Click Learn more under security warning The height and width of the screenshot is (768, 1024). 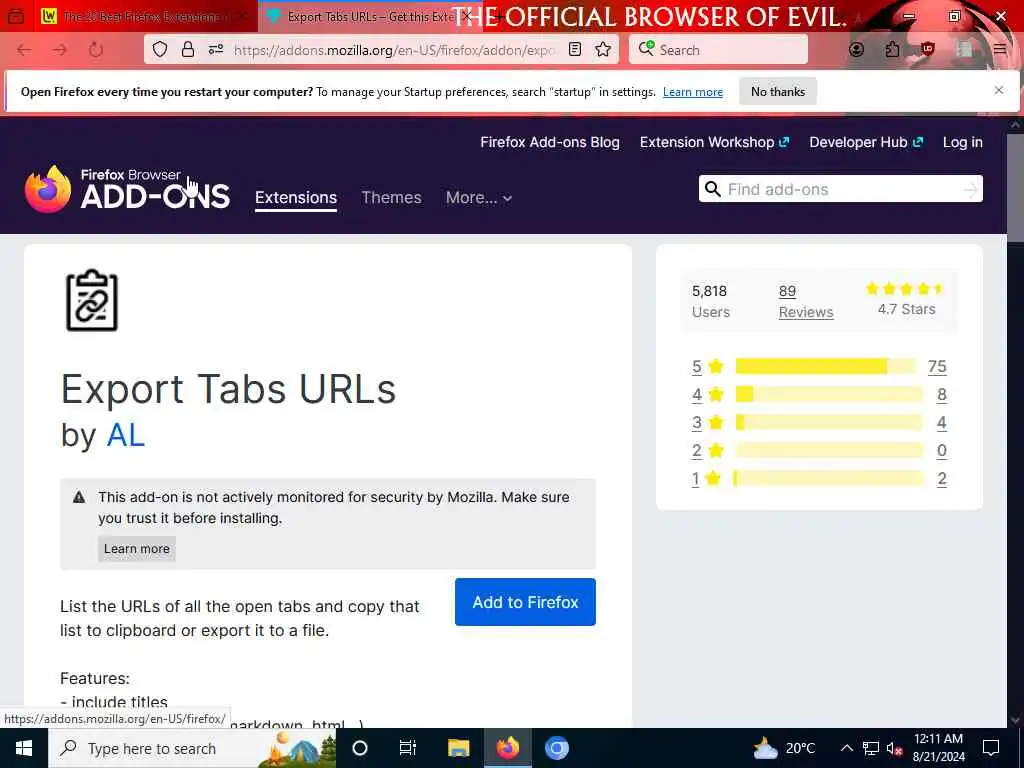point(136,549)
